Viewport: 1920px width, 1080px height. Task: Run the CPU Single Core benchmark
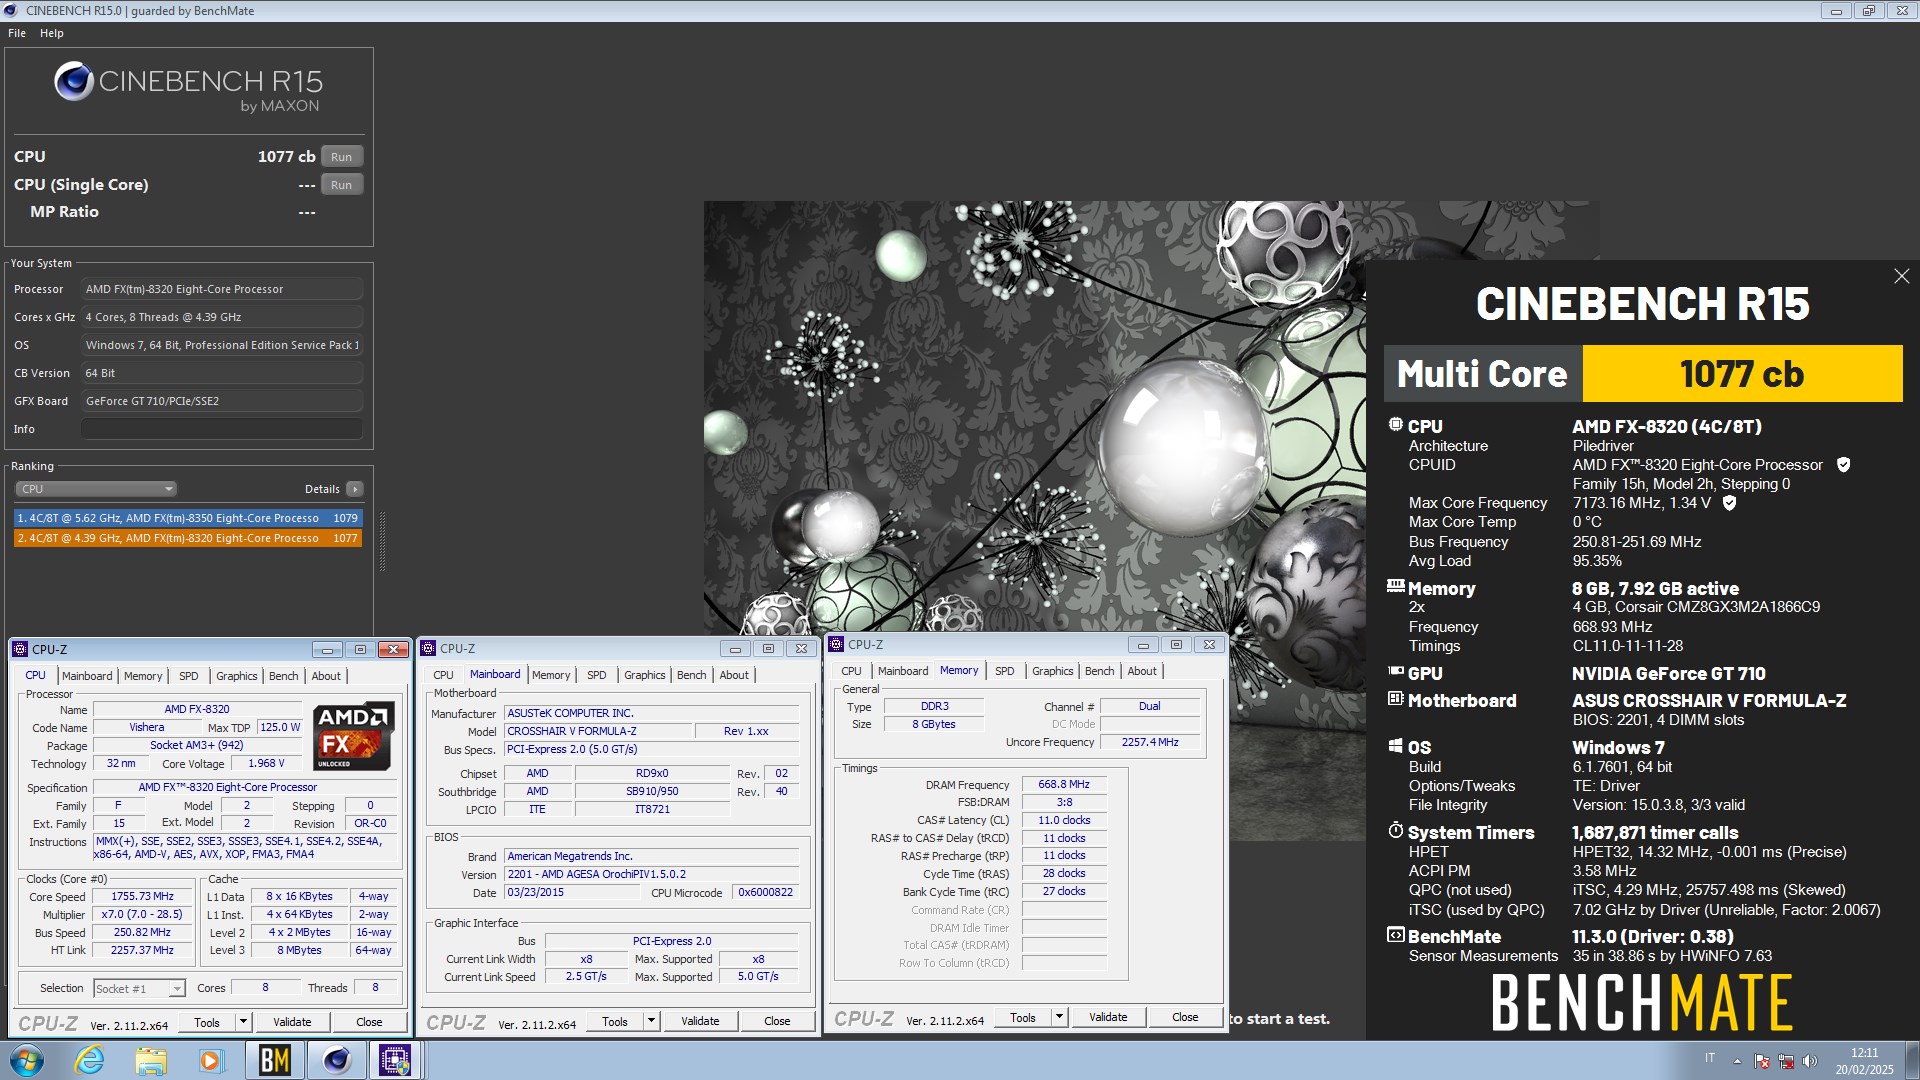click(341, 185)
